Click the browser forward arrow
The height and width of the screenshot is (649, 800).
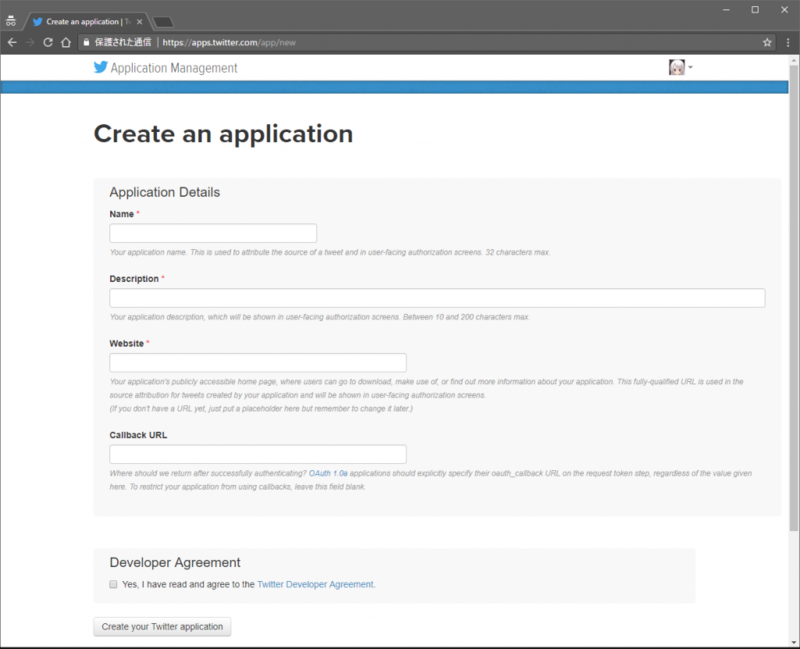pos(30,42)
